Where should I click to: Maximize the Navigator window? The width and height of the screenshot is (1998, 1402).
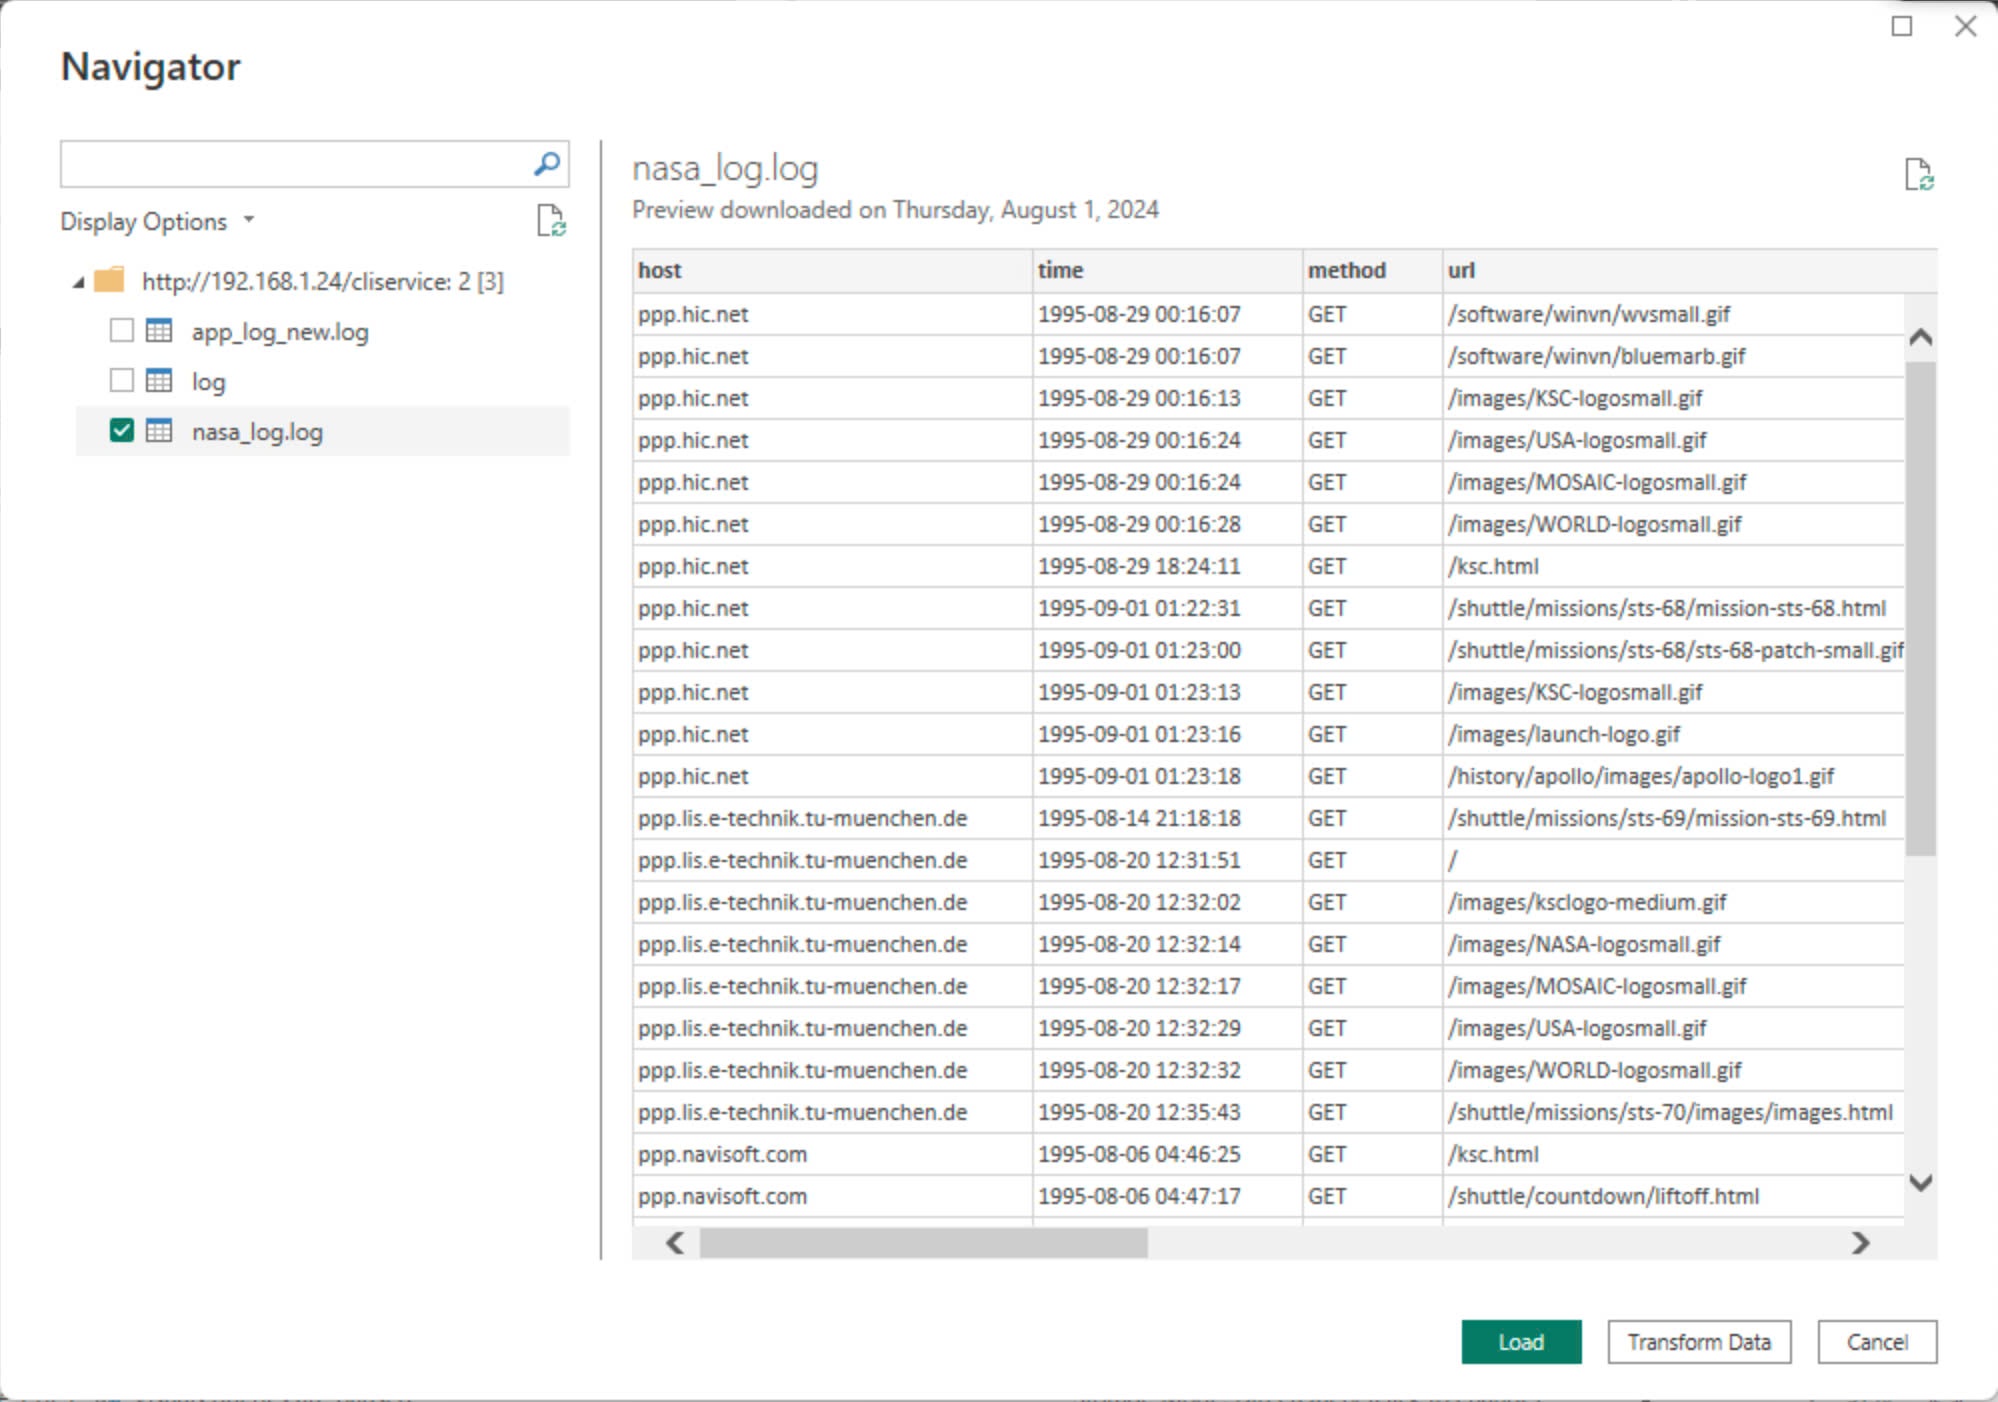click(1901, 27)
